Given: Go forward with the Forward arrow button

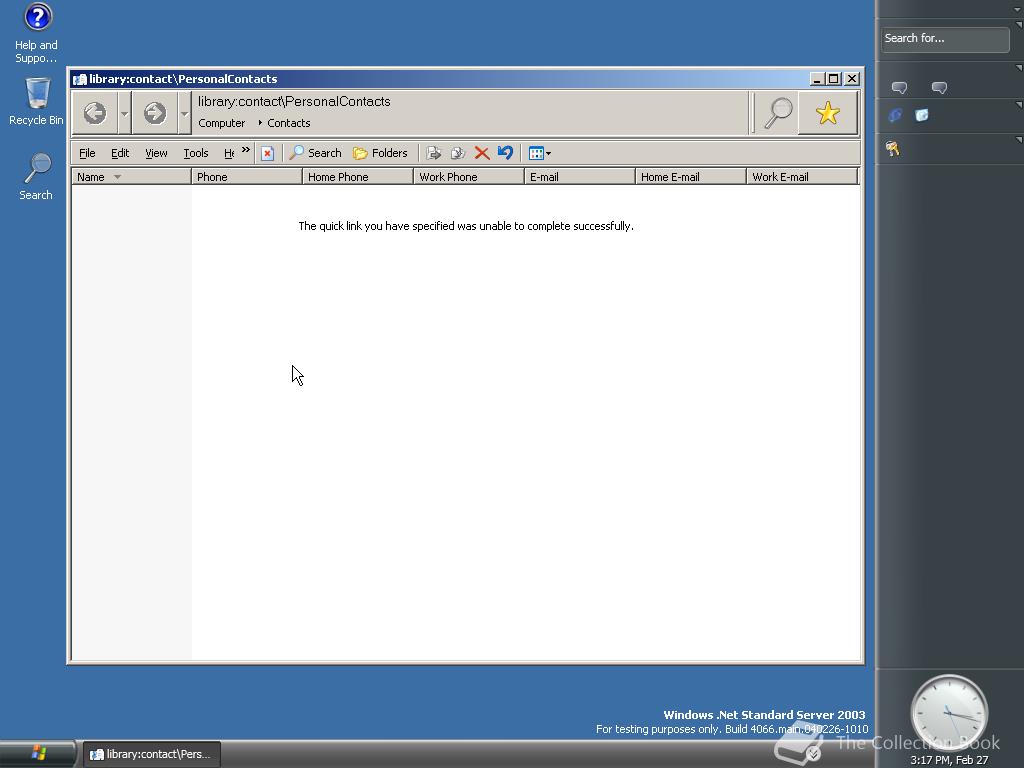Looking at the screenshot, I should pyautogui.click(x=155, y=113).
